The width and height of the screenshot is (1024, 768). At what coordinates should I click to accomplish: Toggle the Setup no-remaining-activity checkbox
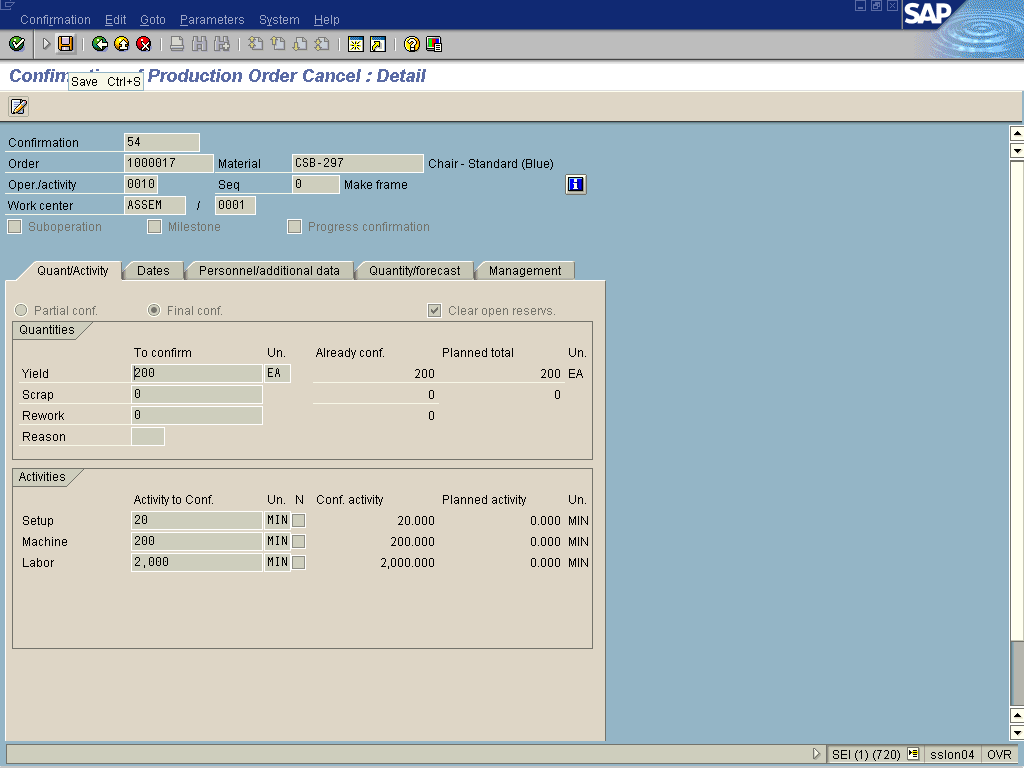pyautogui.click(x=298, y=520)
